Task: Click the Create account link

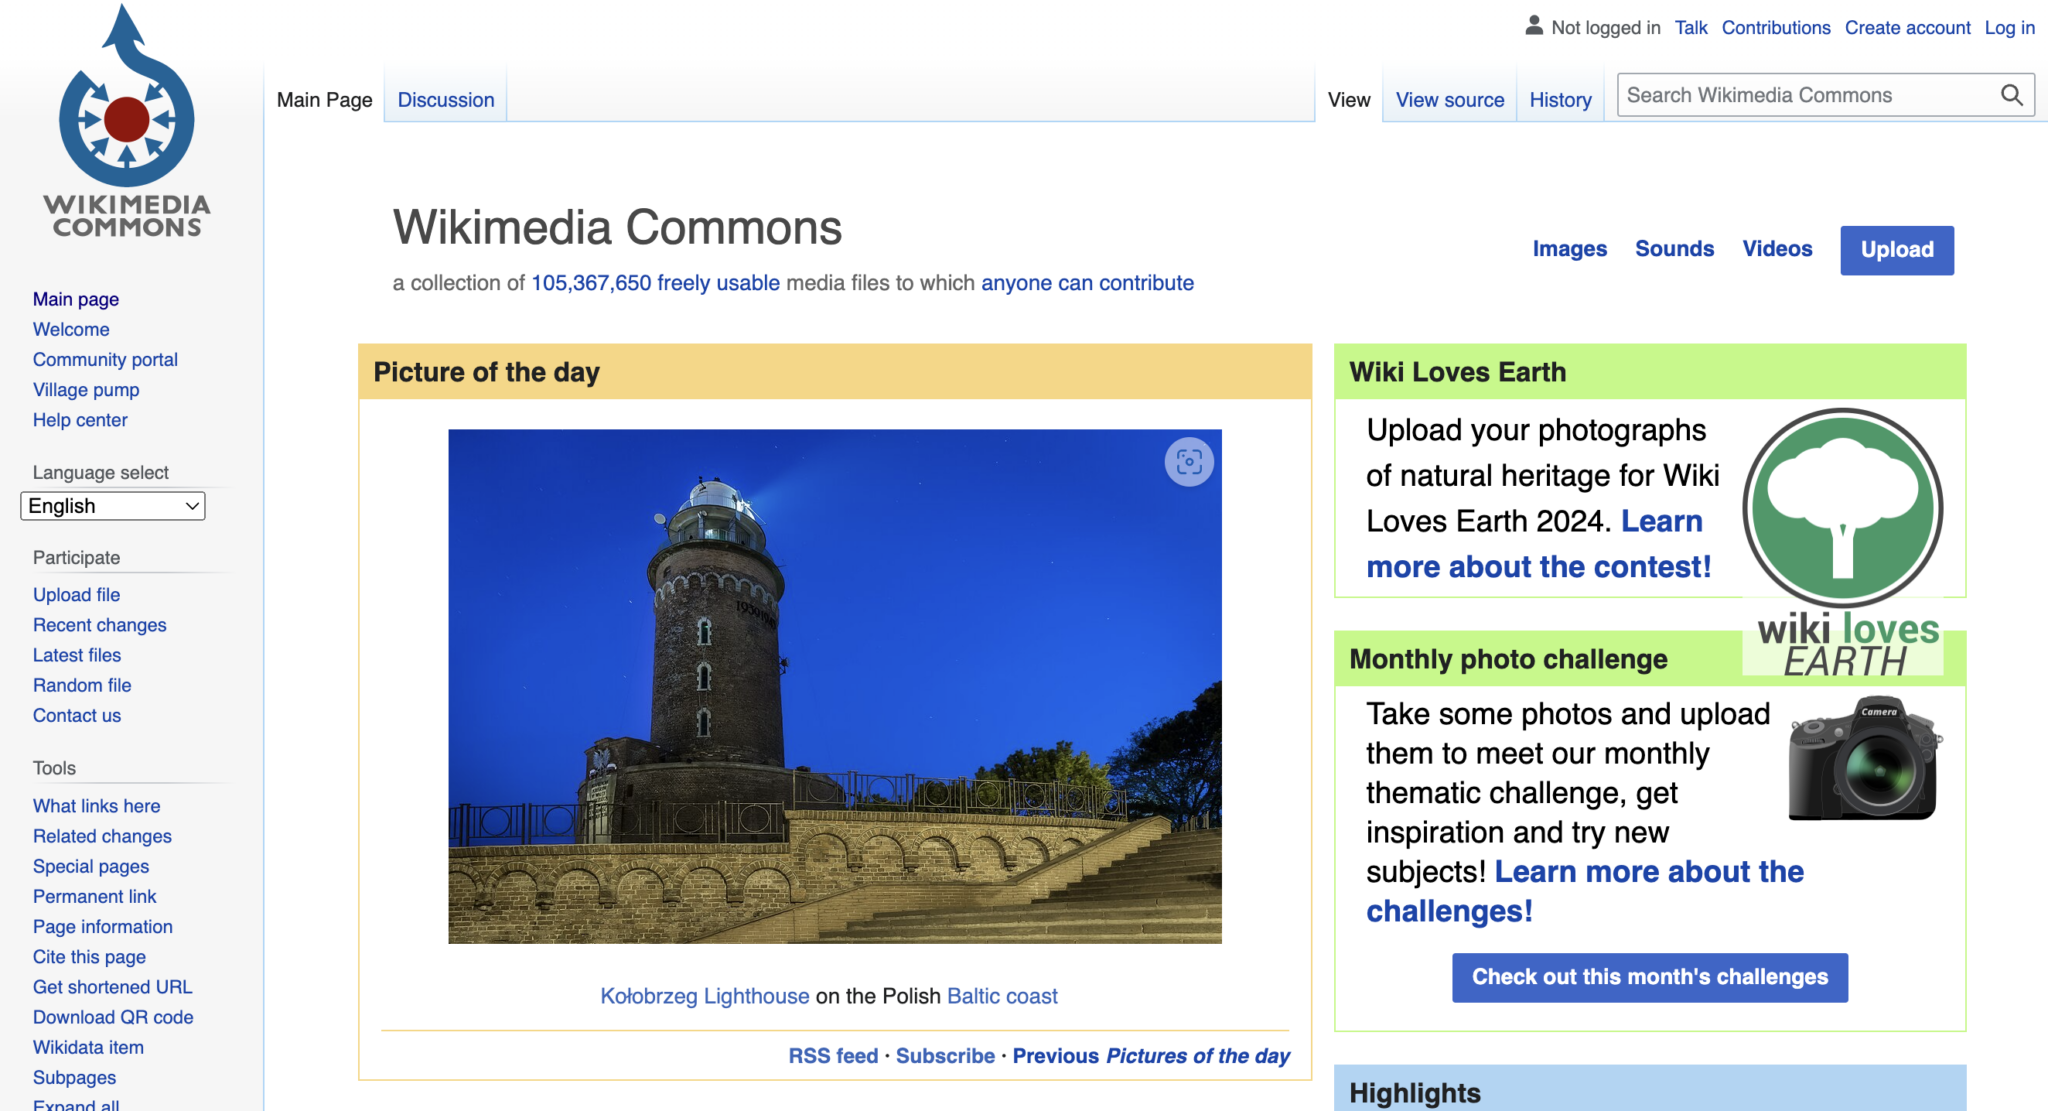Action: tap(1906, 27)
